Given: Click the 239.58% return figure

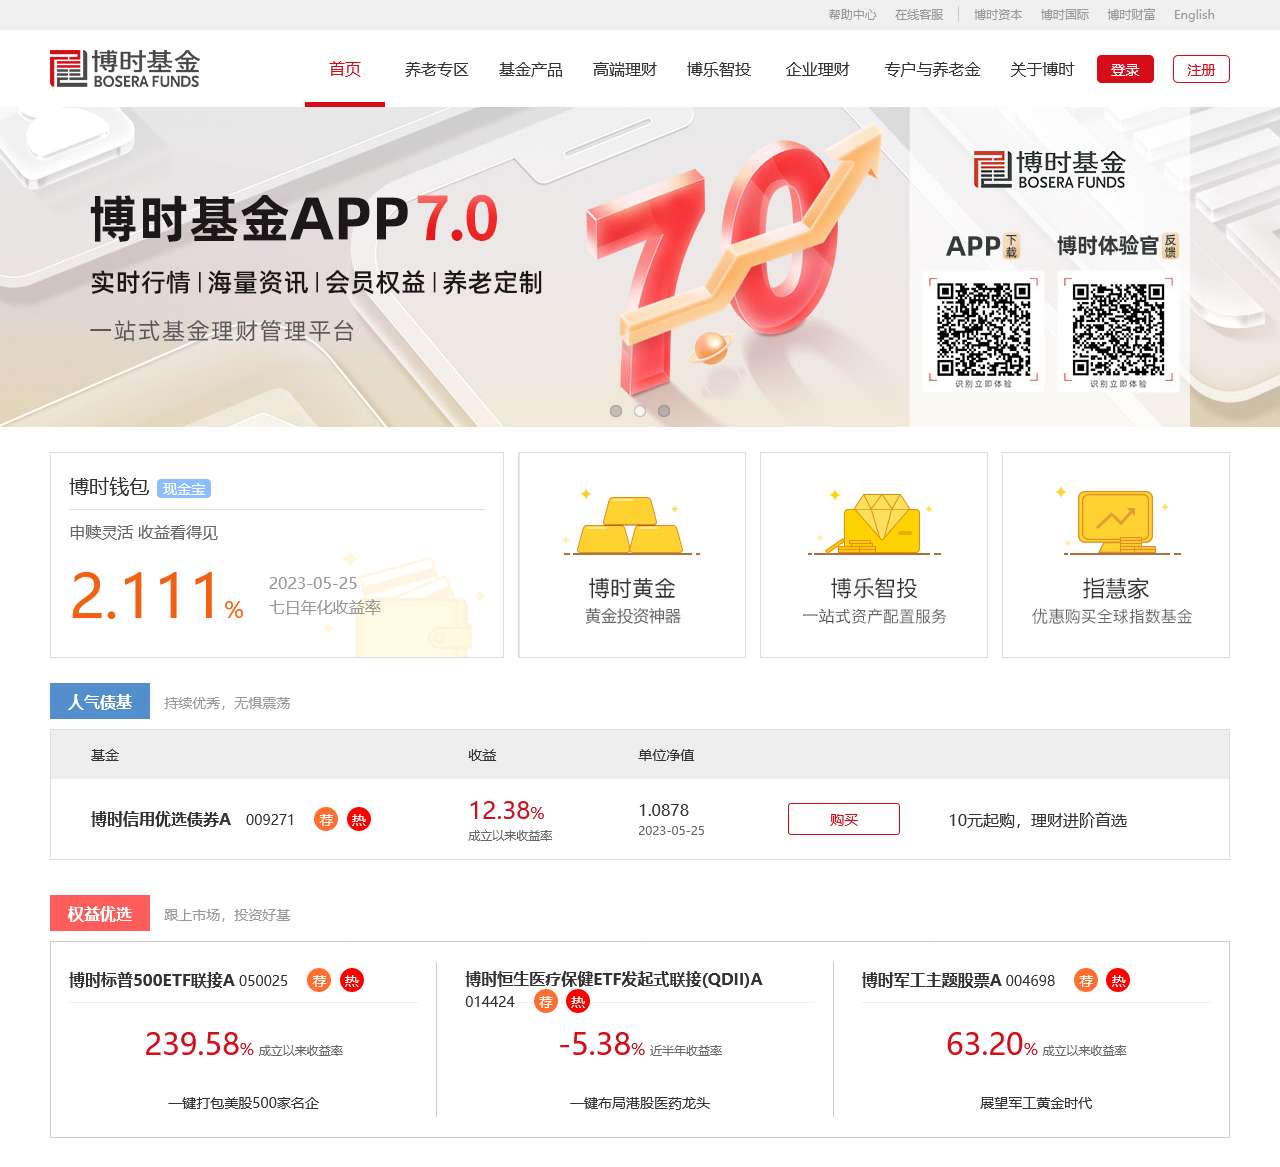Looking at the screenshot, I should click(199, 1044).
